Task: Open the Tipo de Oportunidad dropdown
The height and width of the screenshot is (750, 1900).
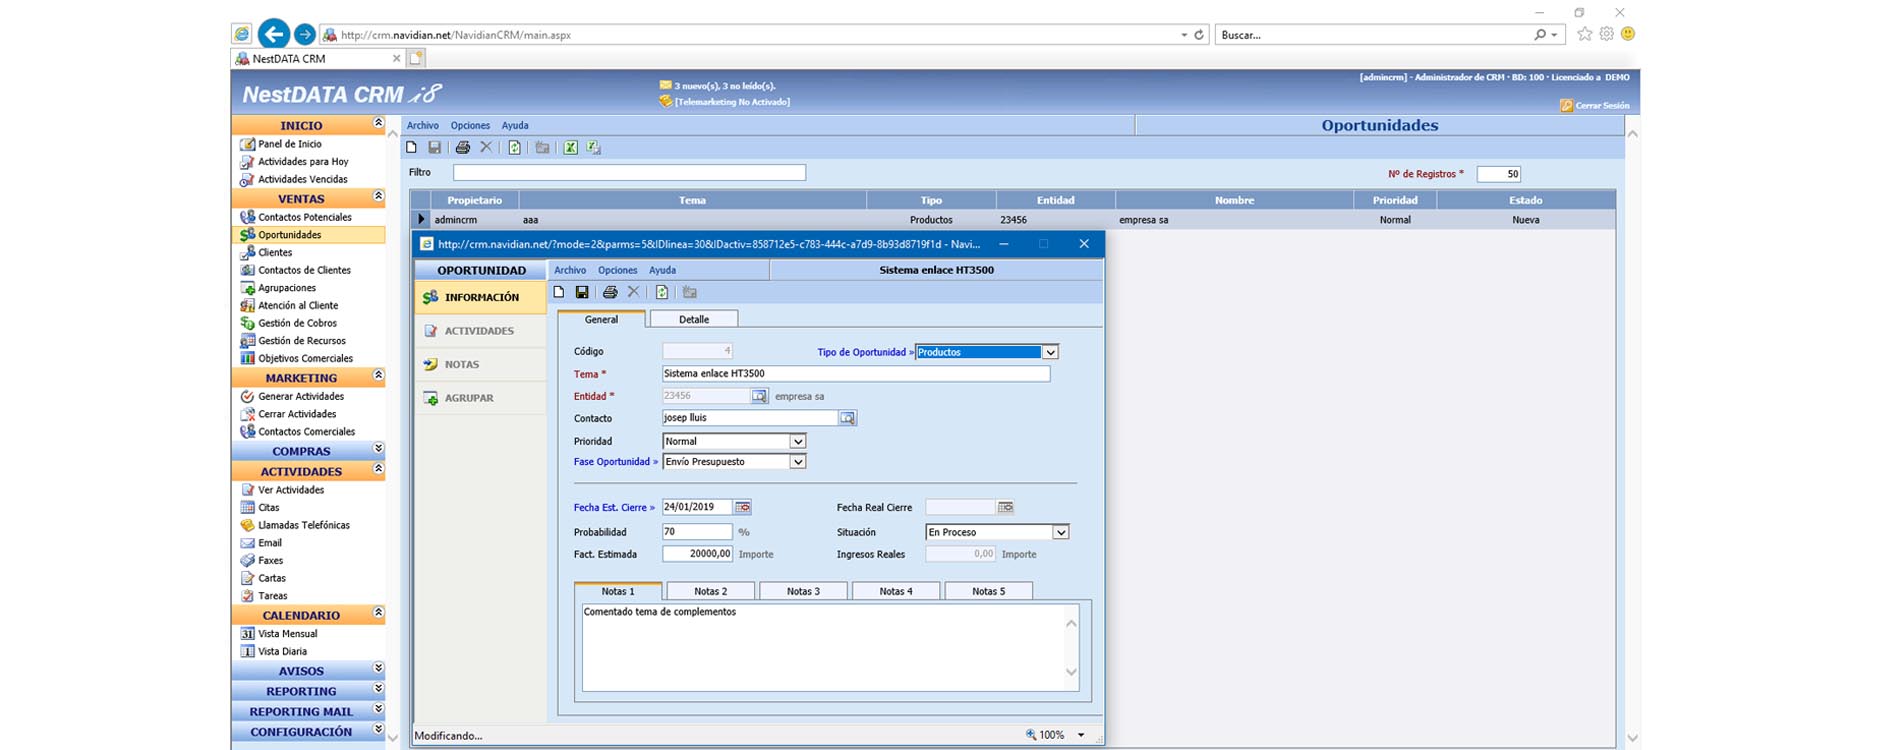Action: tap(1050, 352)
